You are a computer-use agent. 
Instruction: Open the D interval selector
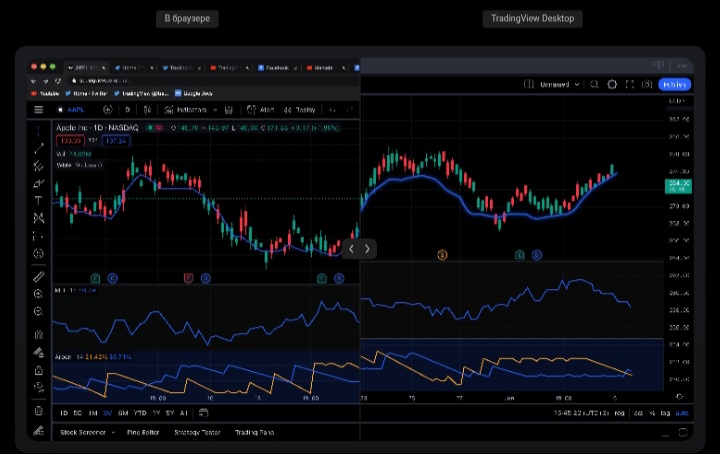(128, 110)
